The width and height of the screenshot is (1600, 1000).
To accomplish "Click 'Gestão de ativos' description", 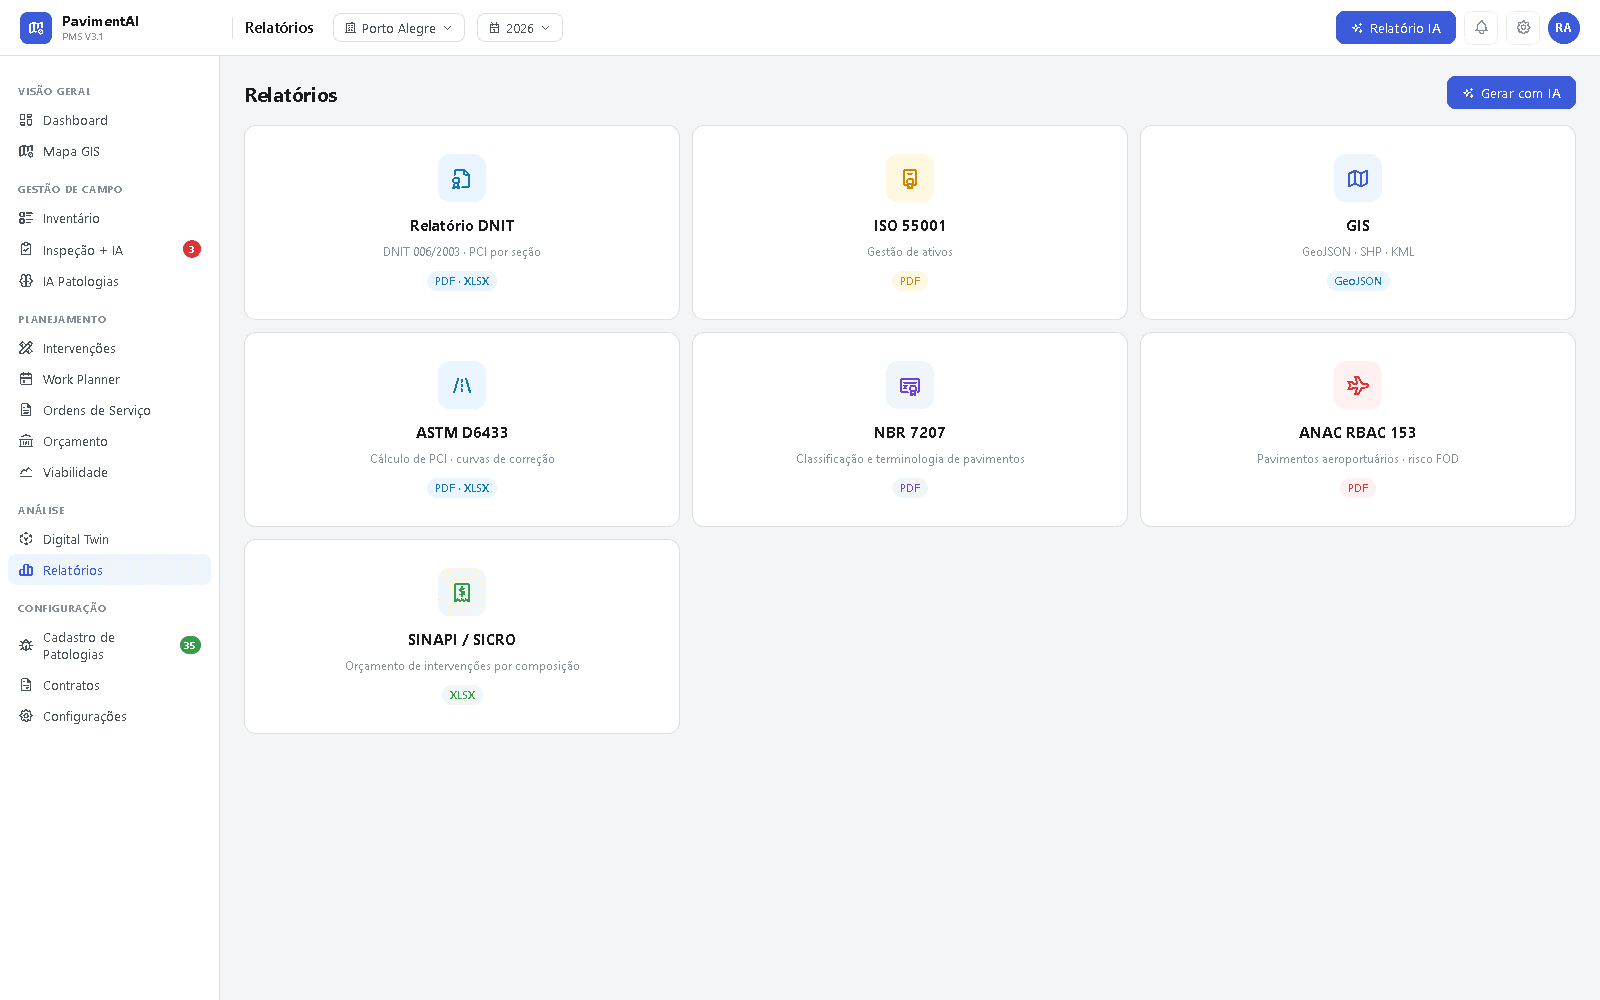I will click(910, 252).
